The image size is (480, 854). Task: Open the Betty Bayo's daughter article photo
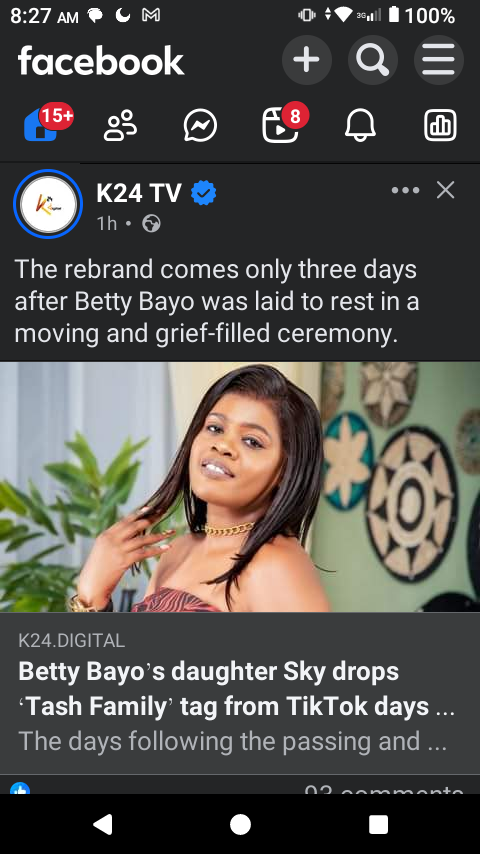(240, 487)
